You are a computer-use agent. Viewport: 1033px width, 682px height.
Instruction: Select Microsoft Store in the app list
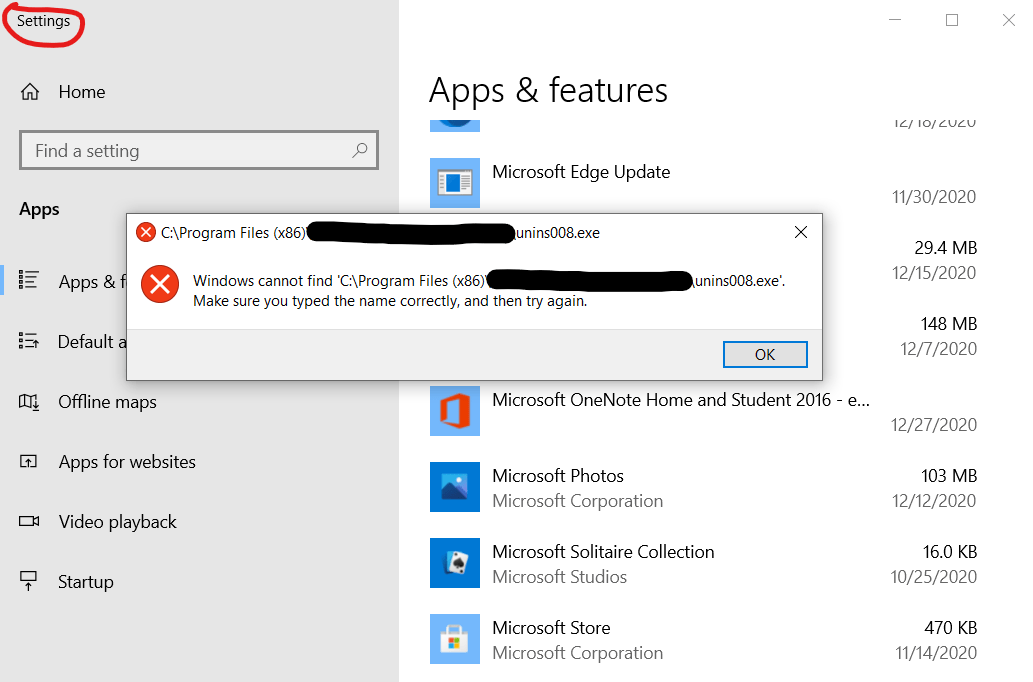pyautogui.click(x=704, y=639)
